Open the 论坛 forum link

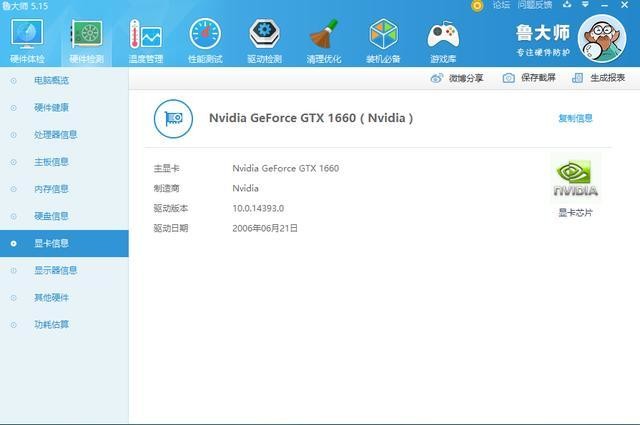point(501,5)
